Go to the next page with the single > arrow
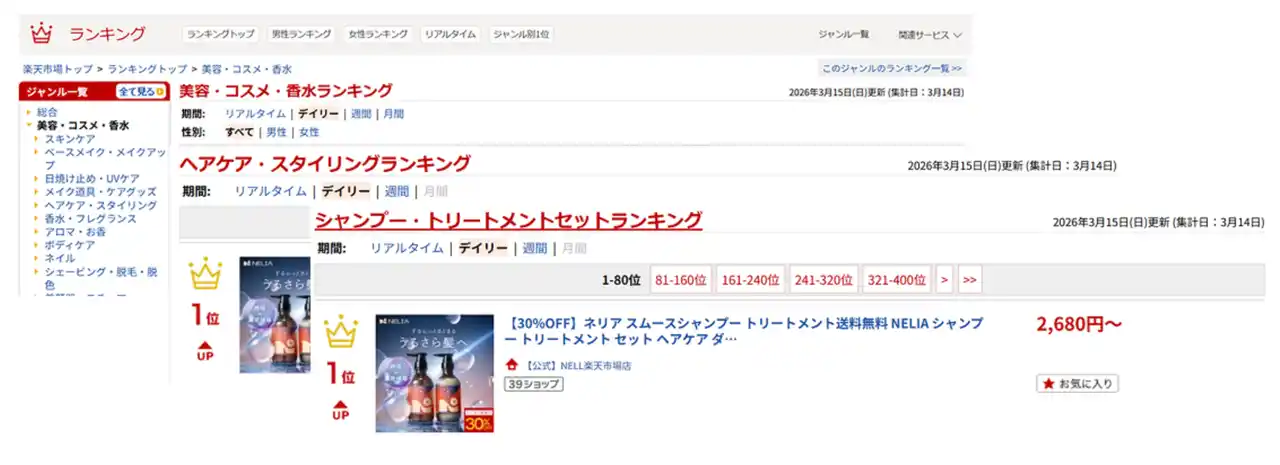 pyautogui.click(x=945, y=280)
